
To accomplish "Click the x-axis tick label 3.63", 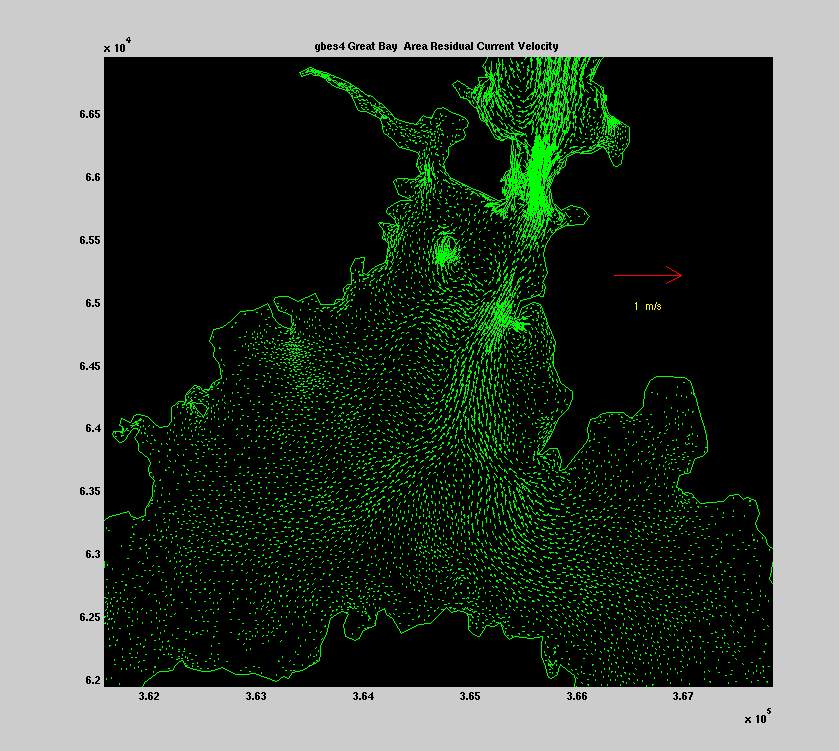I will 256,696.
